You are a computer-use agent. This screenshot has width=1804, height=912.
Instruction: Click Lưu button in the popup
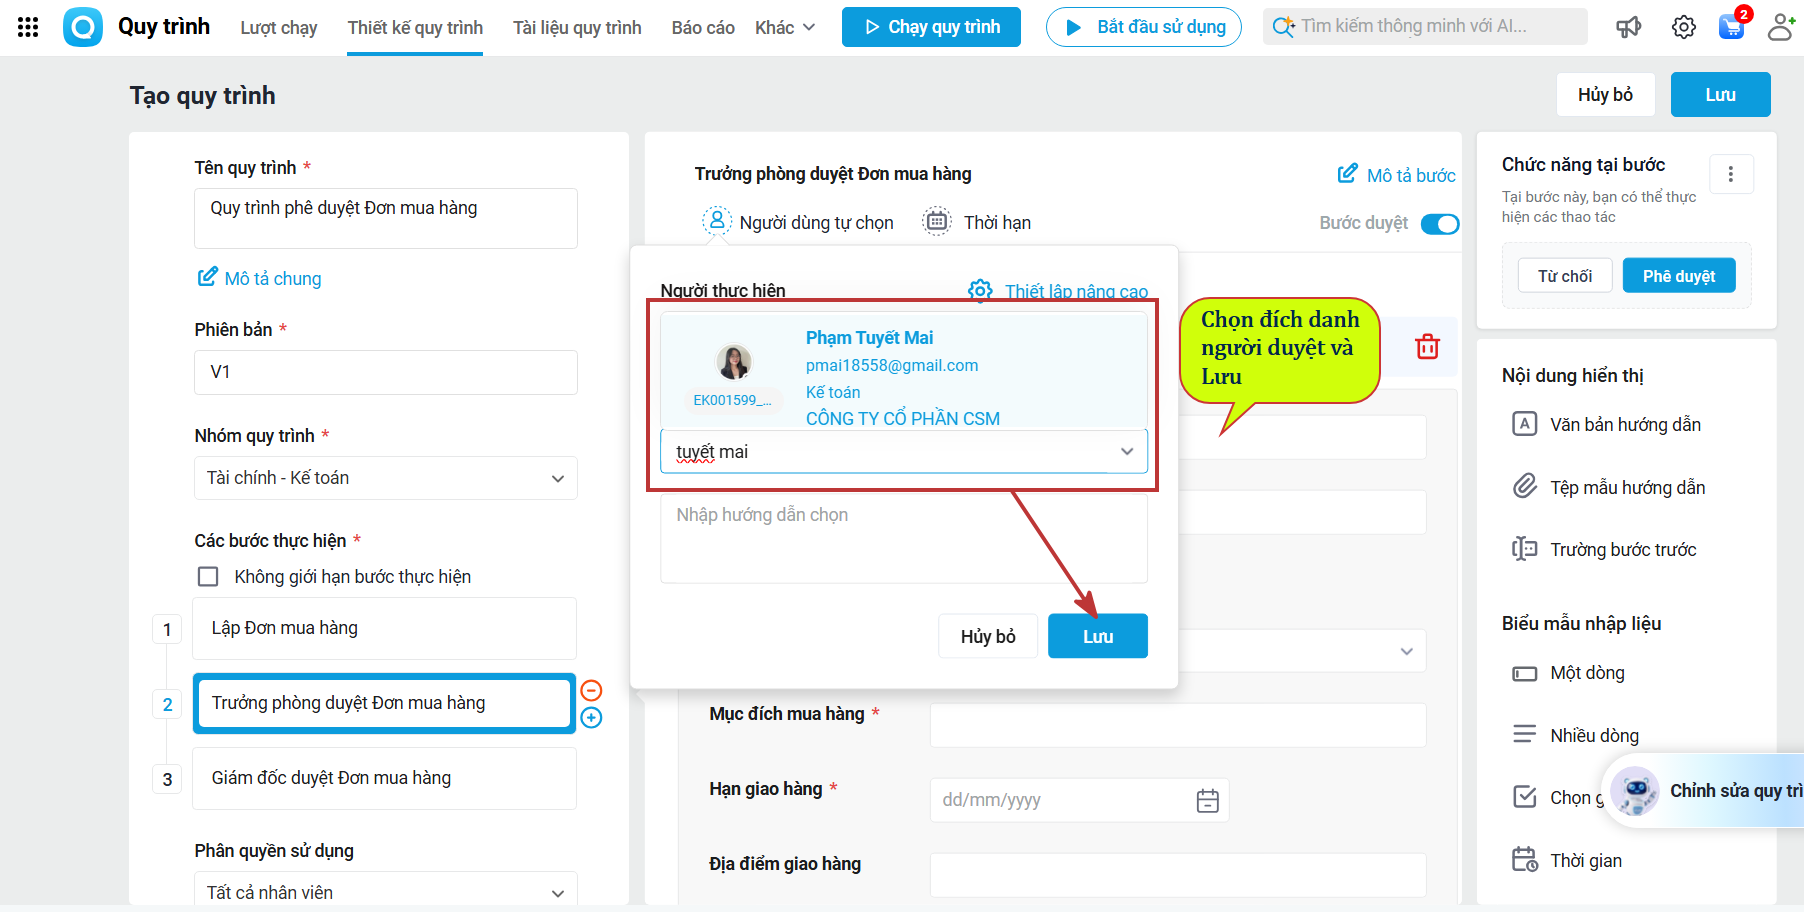point(1098,636)
